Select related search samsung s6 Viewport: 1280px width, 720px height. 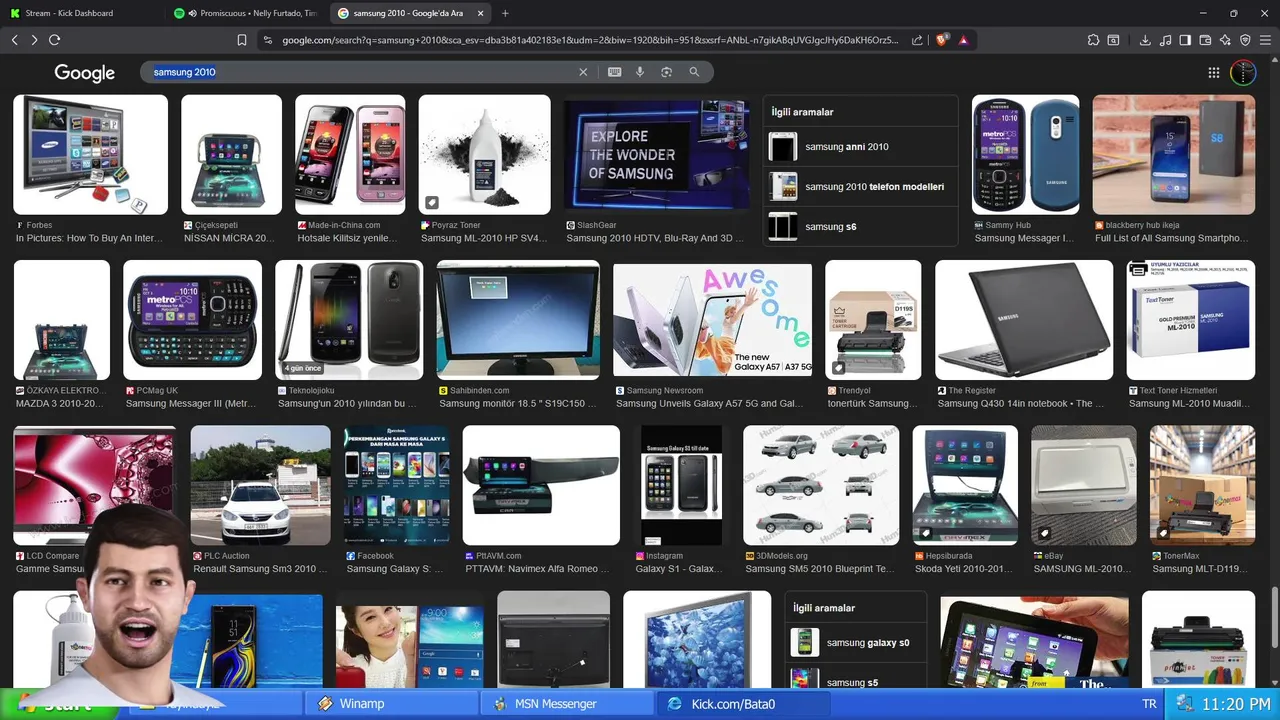click(x=860, y=227)
